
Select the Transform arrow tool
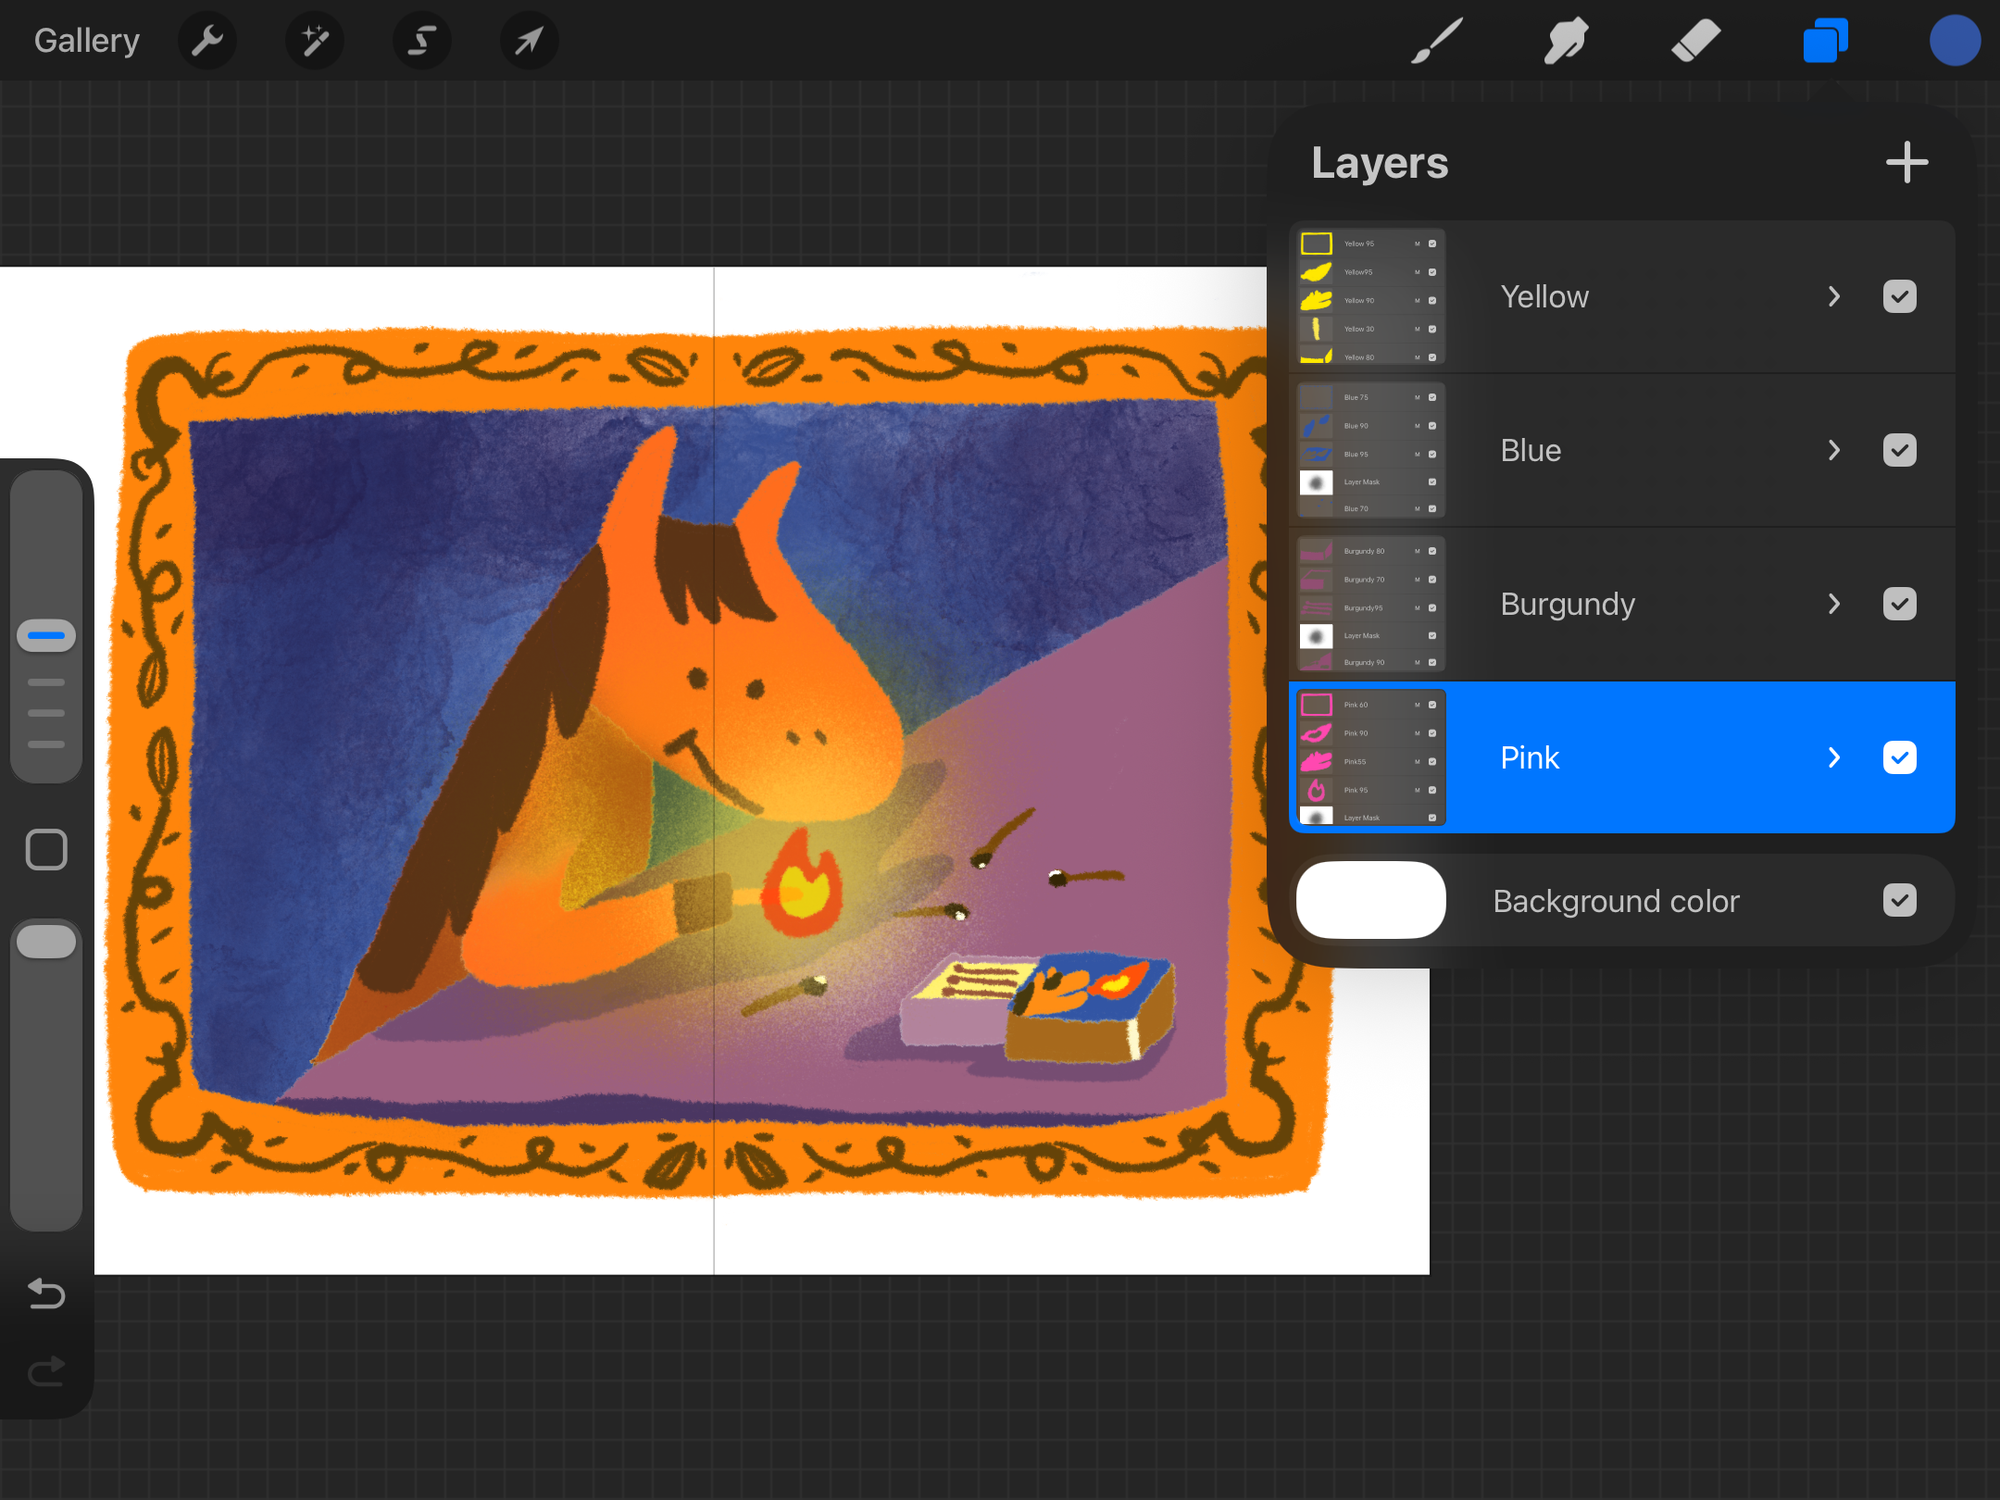tap(529, 40)
